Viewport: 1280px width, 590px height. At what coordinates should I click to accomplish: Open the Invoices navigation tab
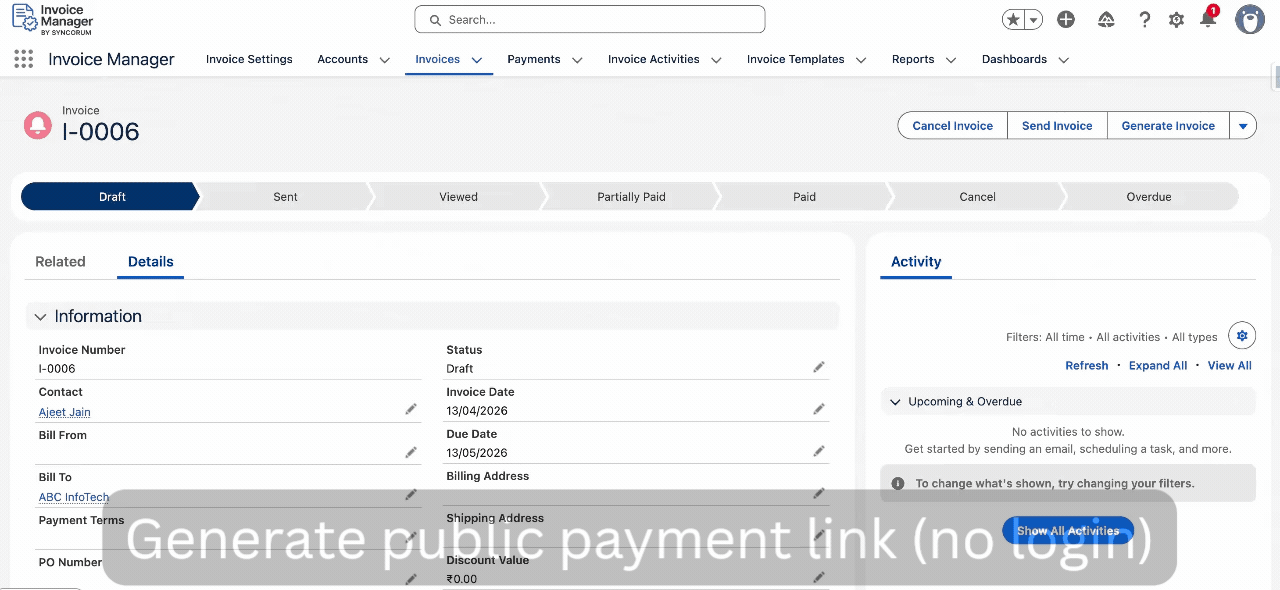pyautogui.click(x=438, y=59)
